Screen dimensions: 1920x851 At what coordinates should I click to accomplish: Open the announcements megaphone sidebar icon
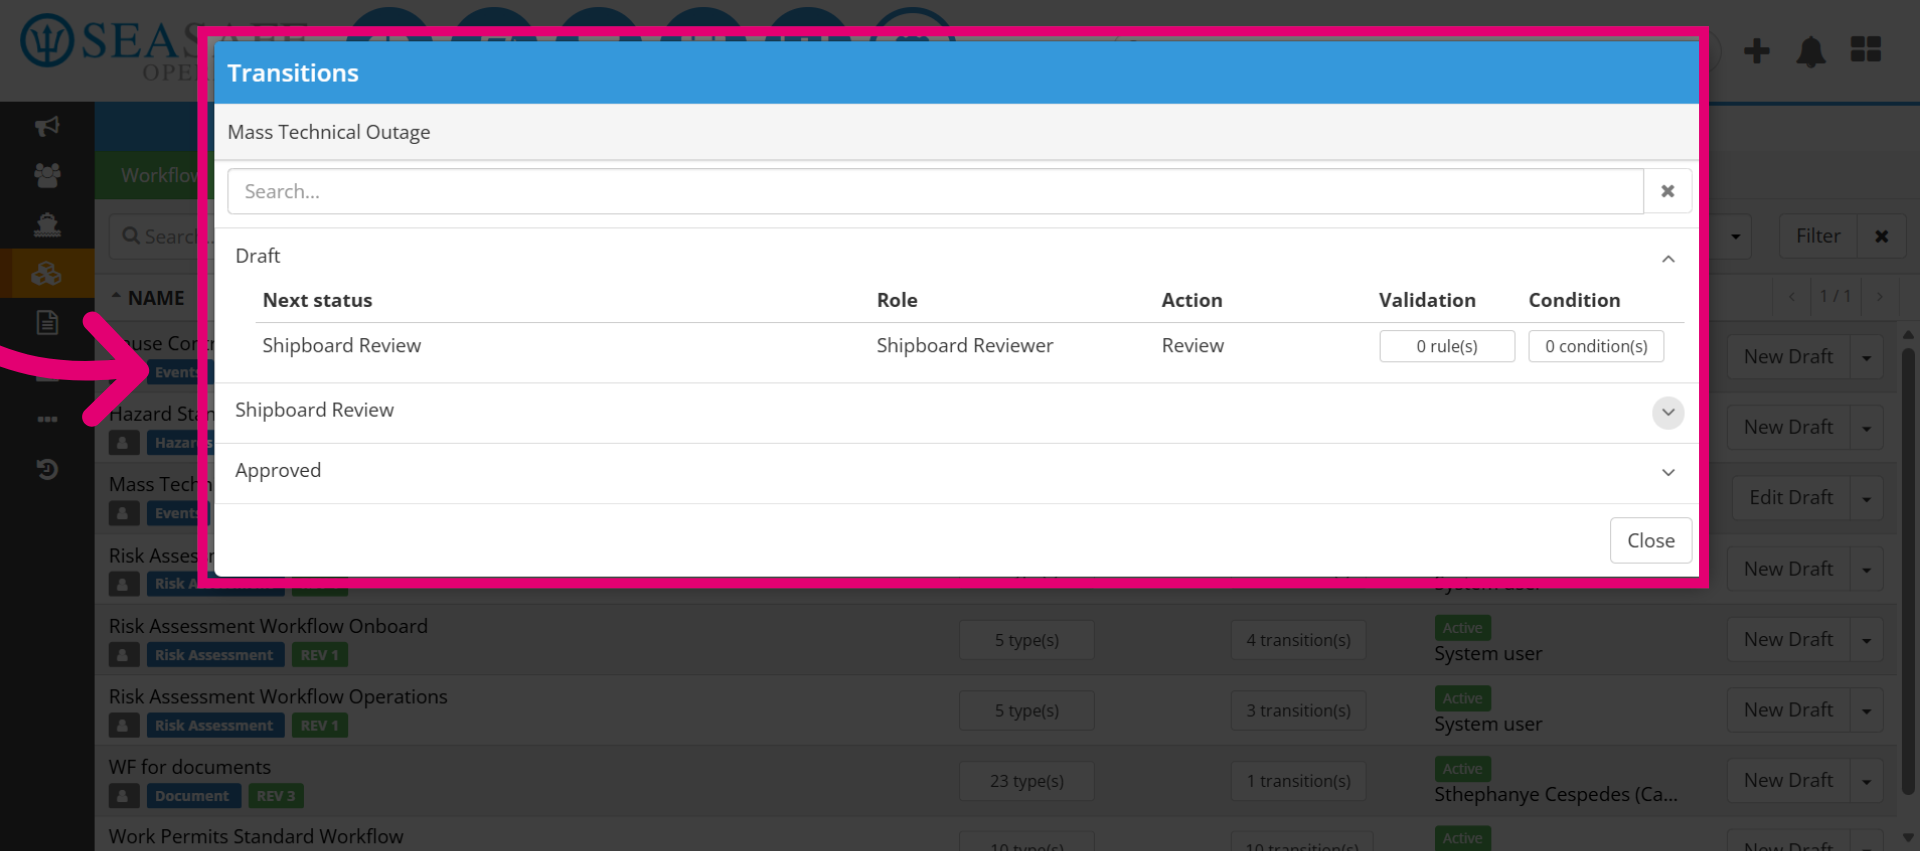(x=47, y=126)
